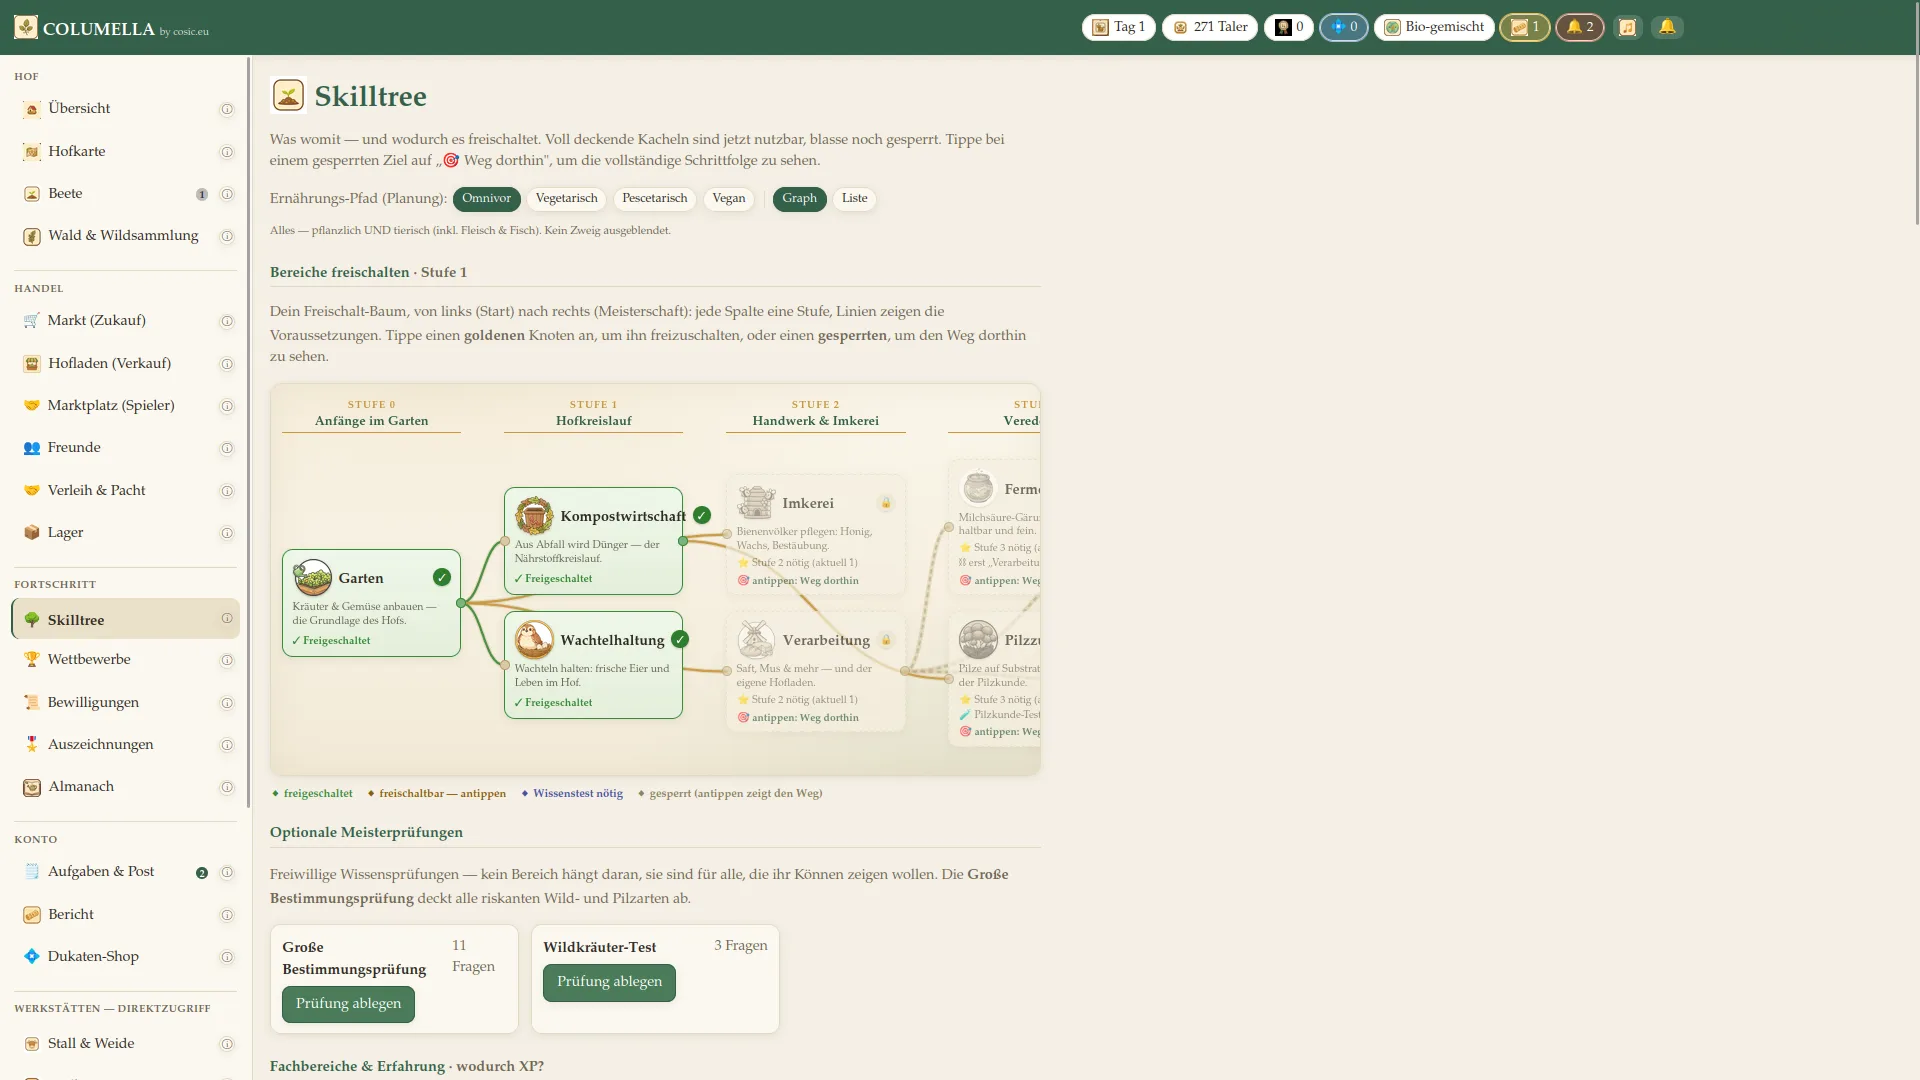Toggle the music note icon
This screenshot has height=1080, width=1920.
tap(1627, 27)
